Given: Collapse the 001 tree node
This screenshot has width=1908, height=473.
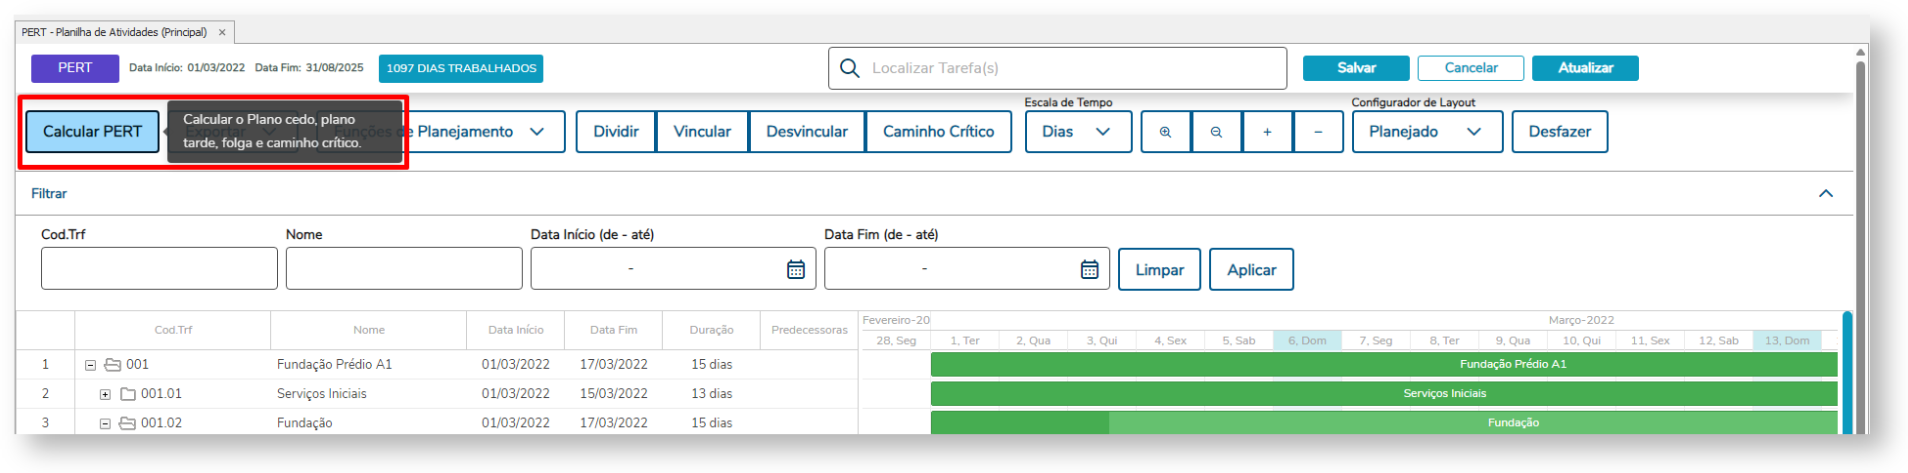Looking at the screenshot, I should (90, 365).
